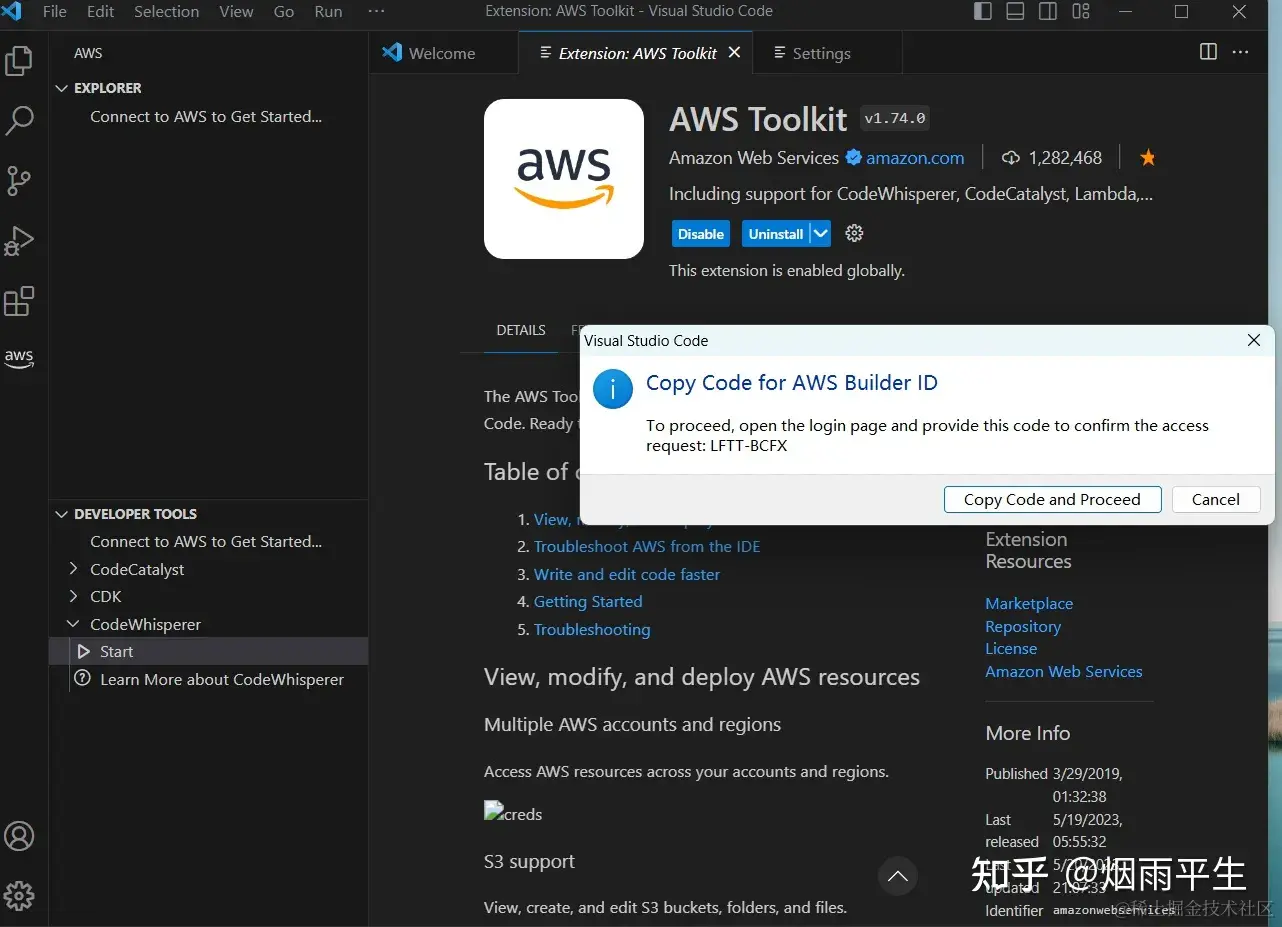
Task: Open the AWS view in the activity bar
Action: coord(19,358)
